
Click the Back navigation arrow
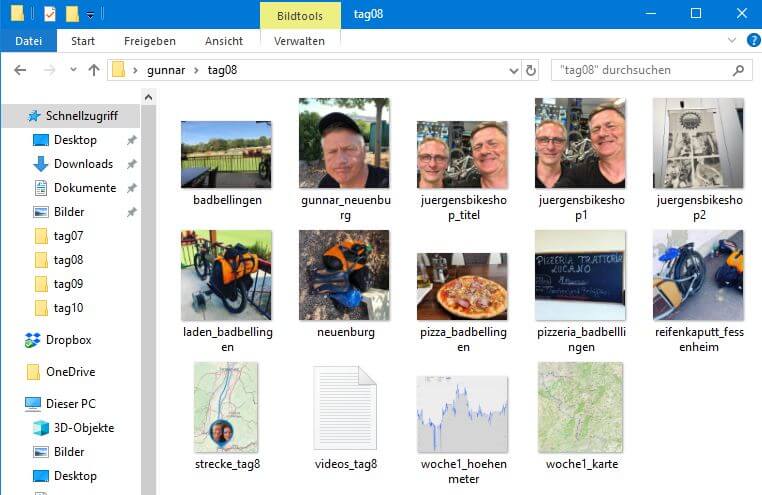[x=20, y=70]
